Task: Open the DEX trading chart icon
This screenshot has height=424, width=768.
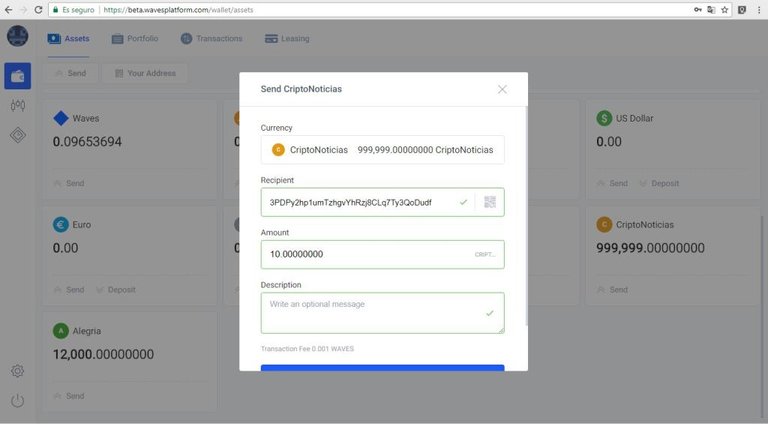Action: coord(17,105)
